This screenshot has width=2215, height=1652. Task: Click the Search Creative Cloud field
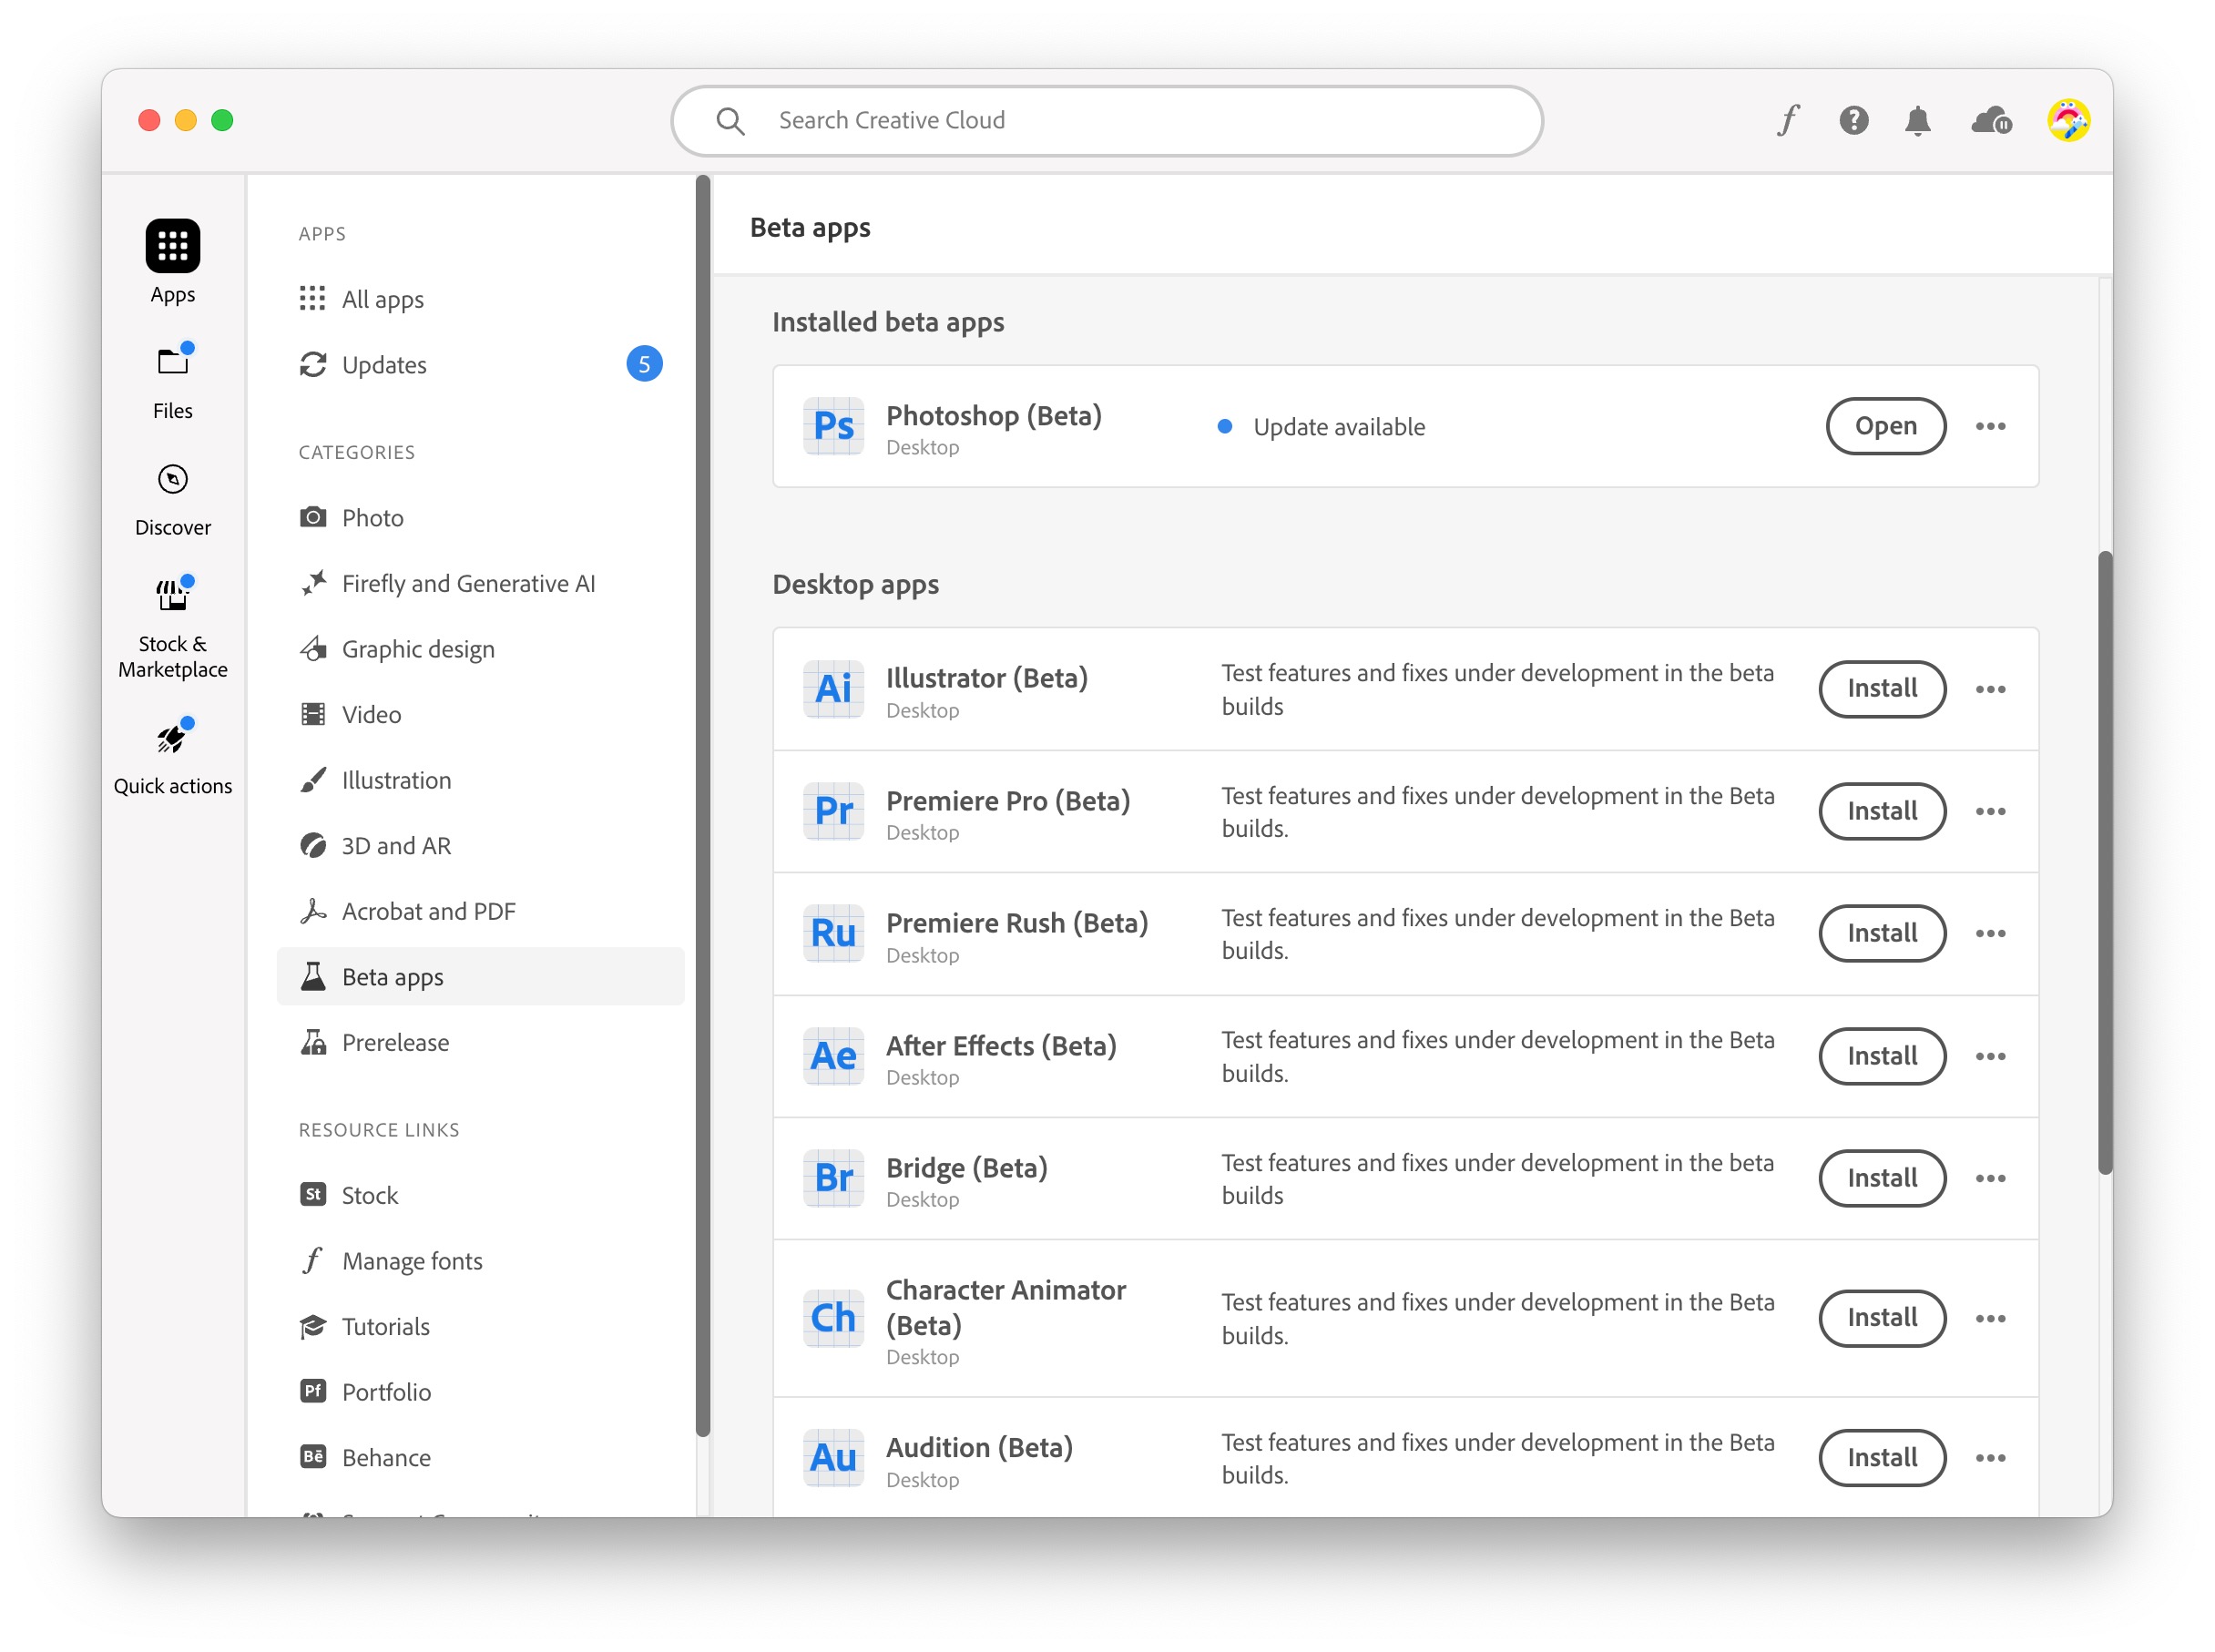click(x=1106, y=120)
